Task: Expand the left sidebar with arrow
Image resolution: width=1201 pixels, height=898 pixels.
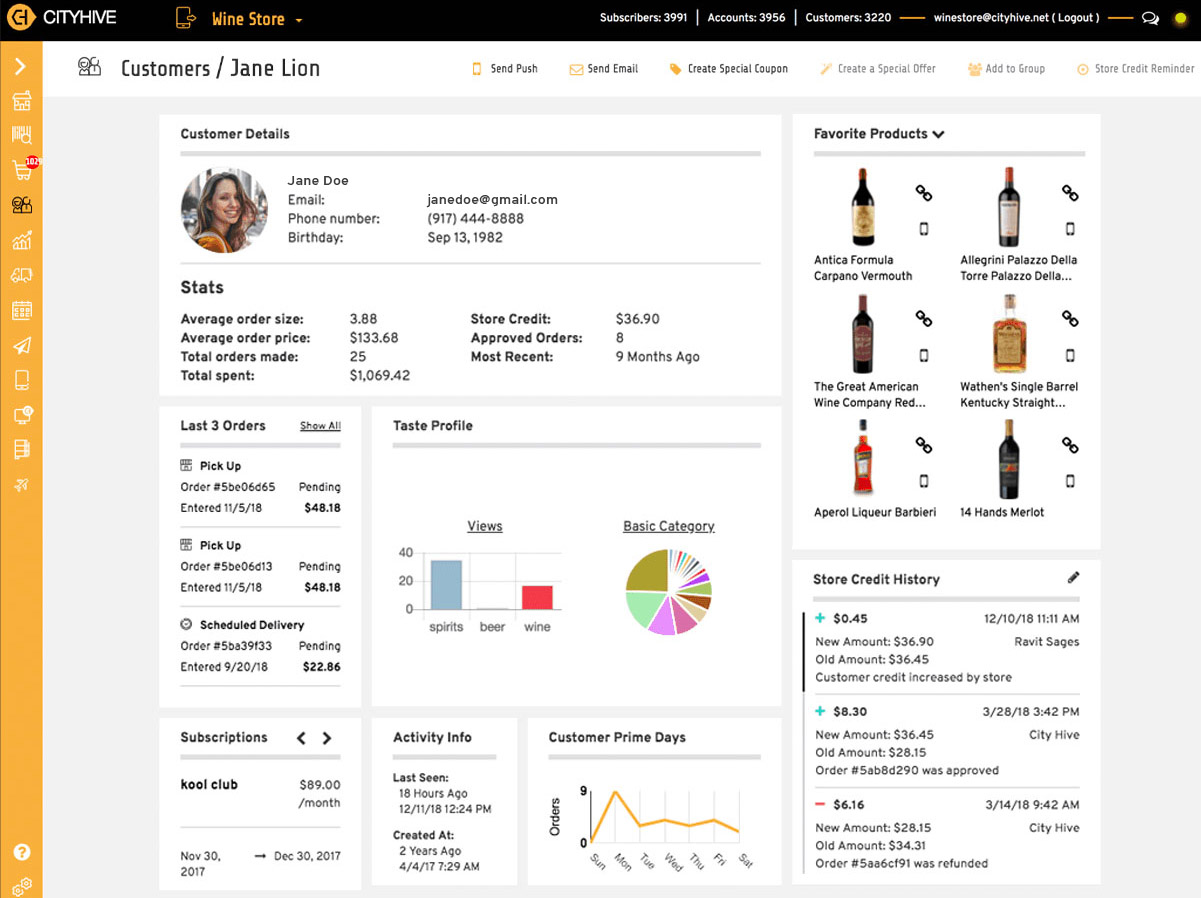Action: click(21, 67)
